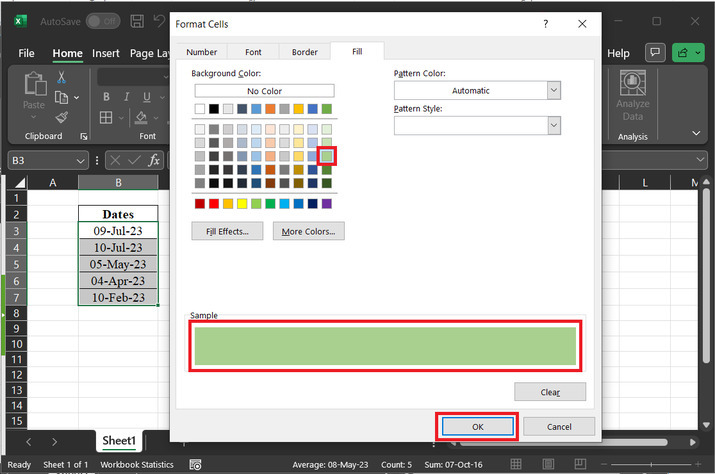Click the Format Cells help question mark

tap(545, 24)
